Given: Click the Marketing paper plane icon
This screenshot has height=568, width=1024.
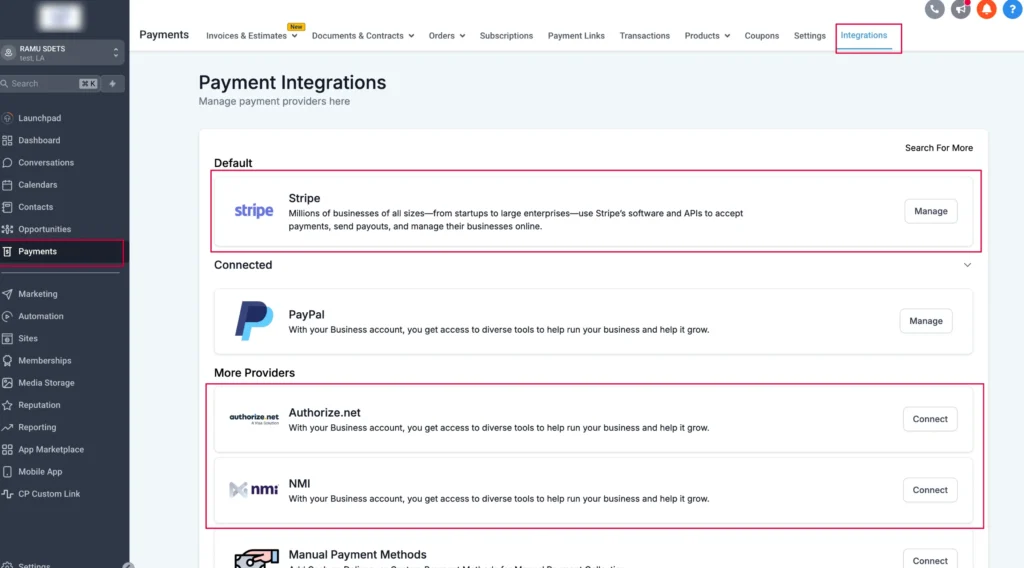Looking at the screenshot, I should point(7,294).
